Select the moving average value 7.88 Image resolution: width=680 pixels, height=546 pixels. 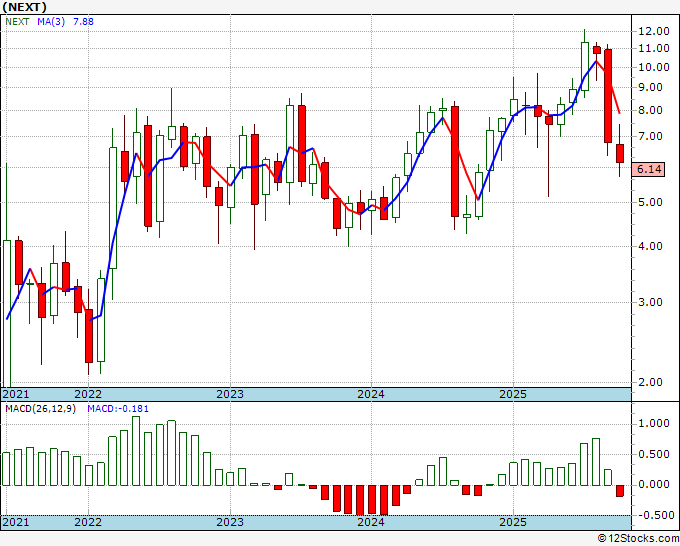coord(83,22)
